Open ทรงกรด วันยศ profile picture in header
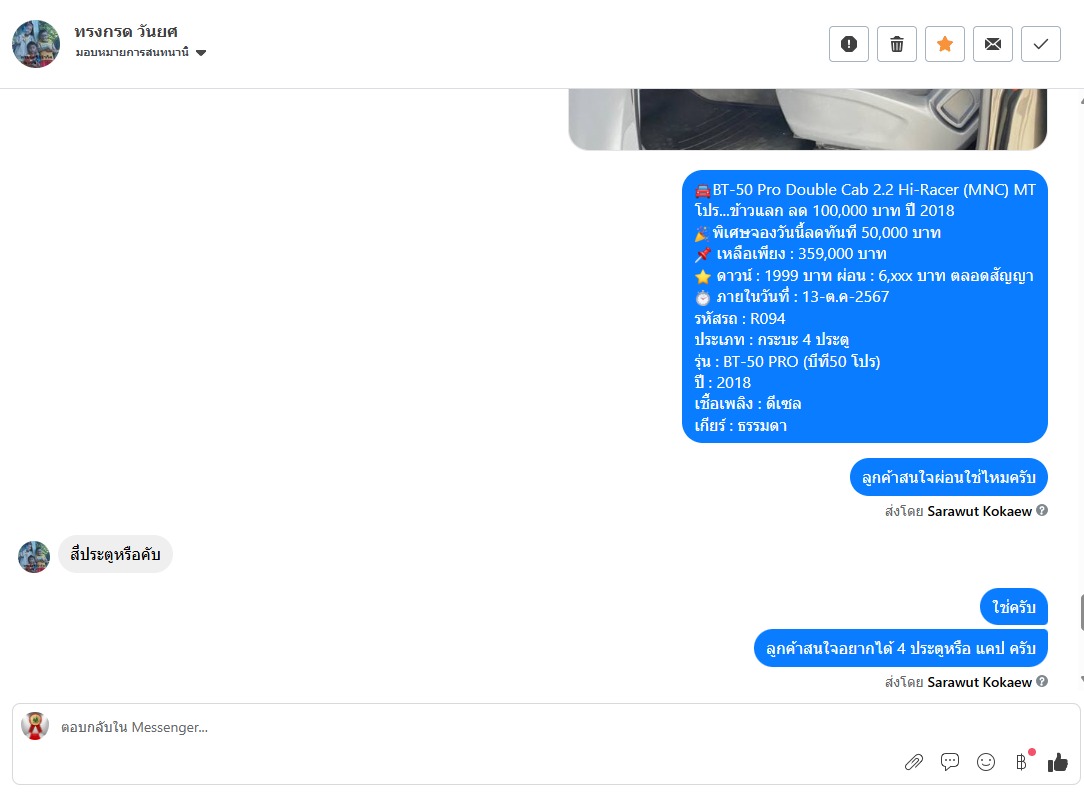 36,44
